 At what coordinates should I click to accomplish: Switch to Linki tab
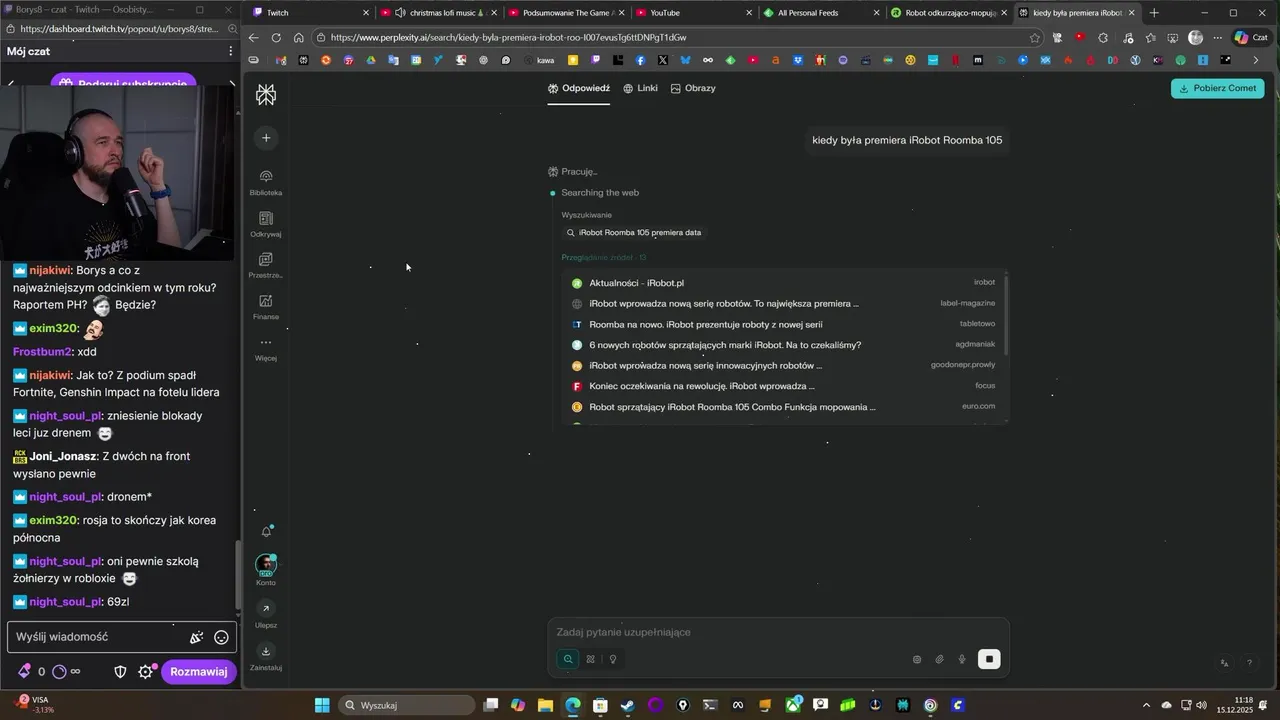pos(640,88)
